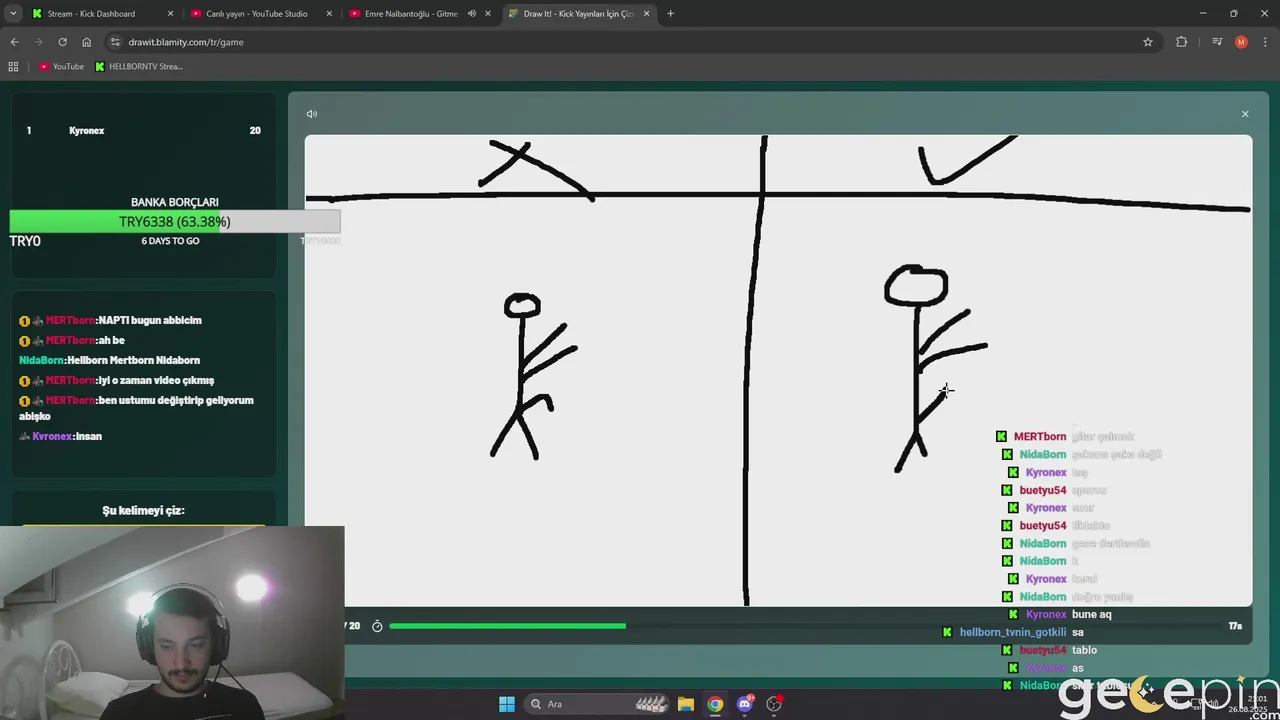Click hellborn_tvnin_gotkili sa chat message
The image size is (1280, 720).
(1013, 632)
